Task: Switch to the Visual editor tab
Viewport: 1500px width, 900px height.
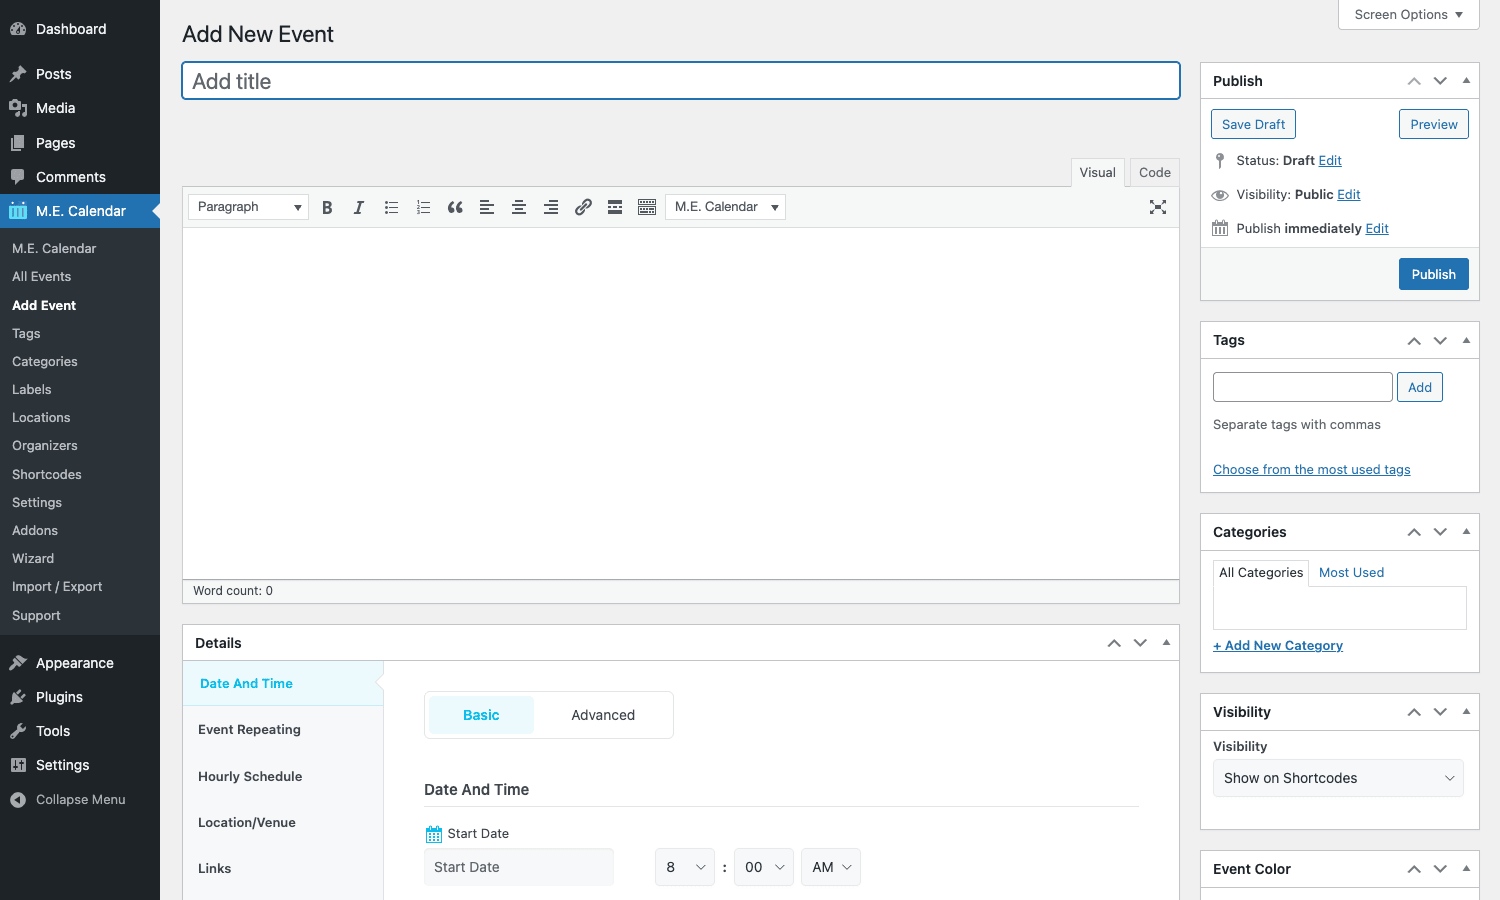Action: pos(1097,173)
